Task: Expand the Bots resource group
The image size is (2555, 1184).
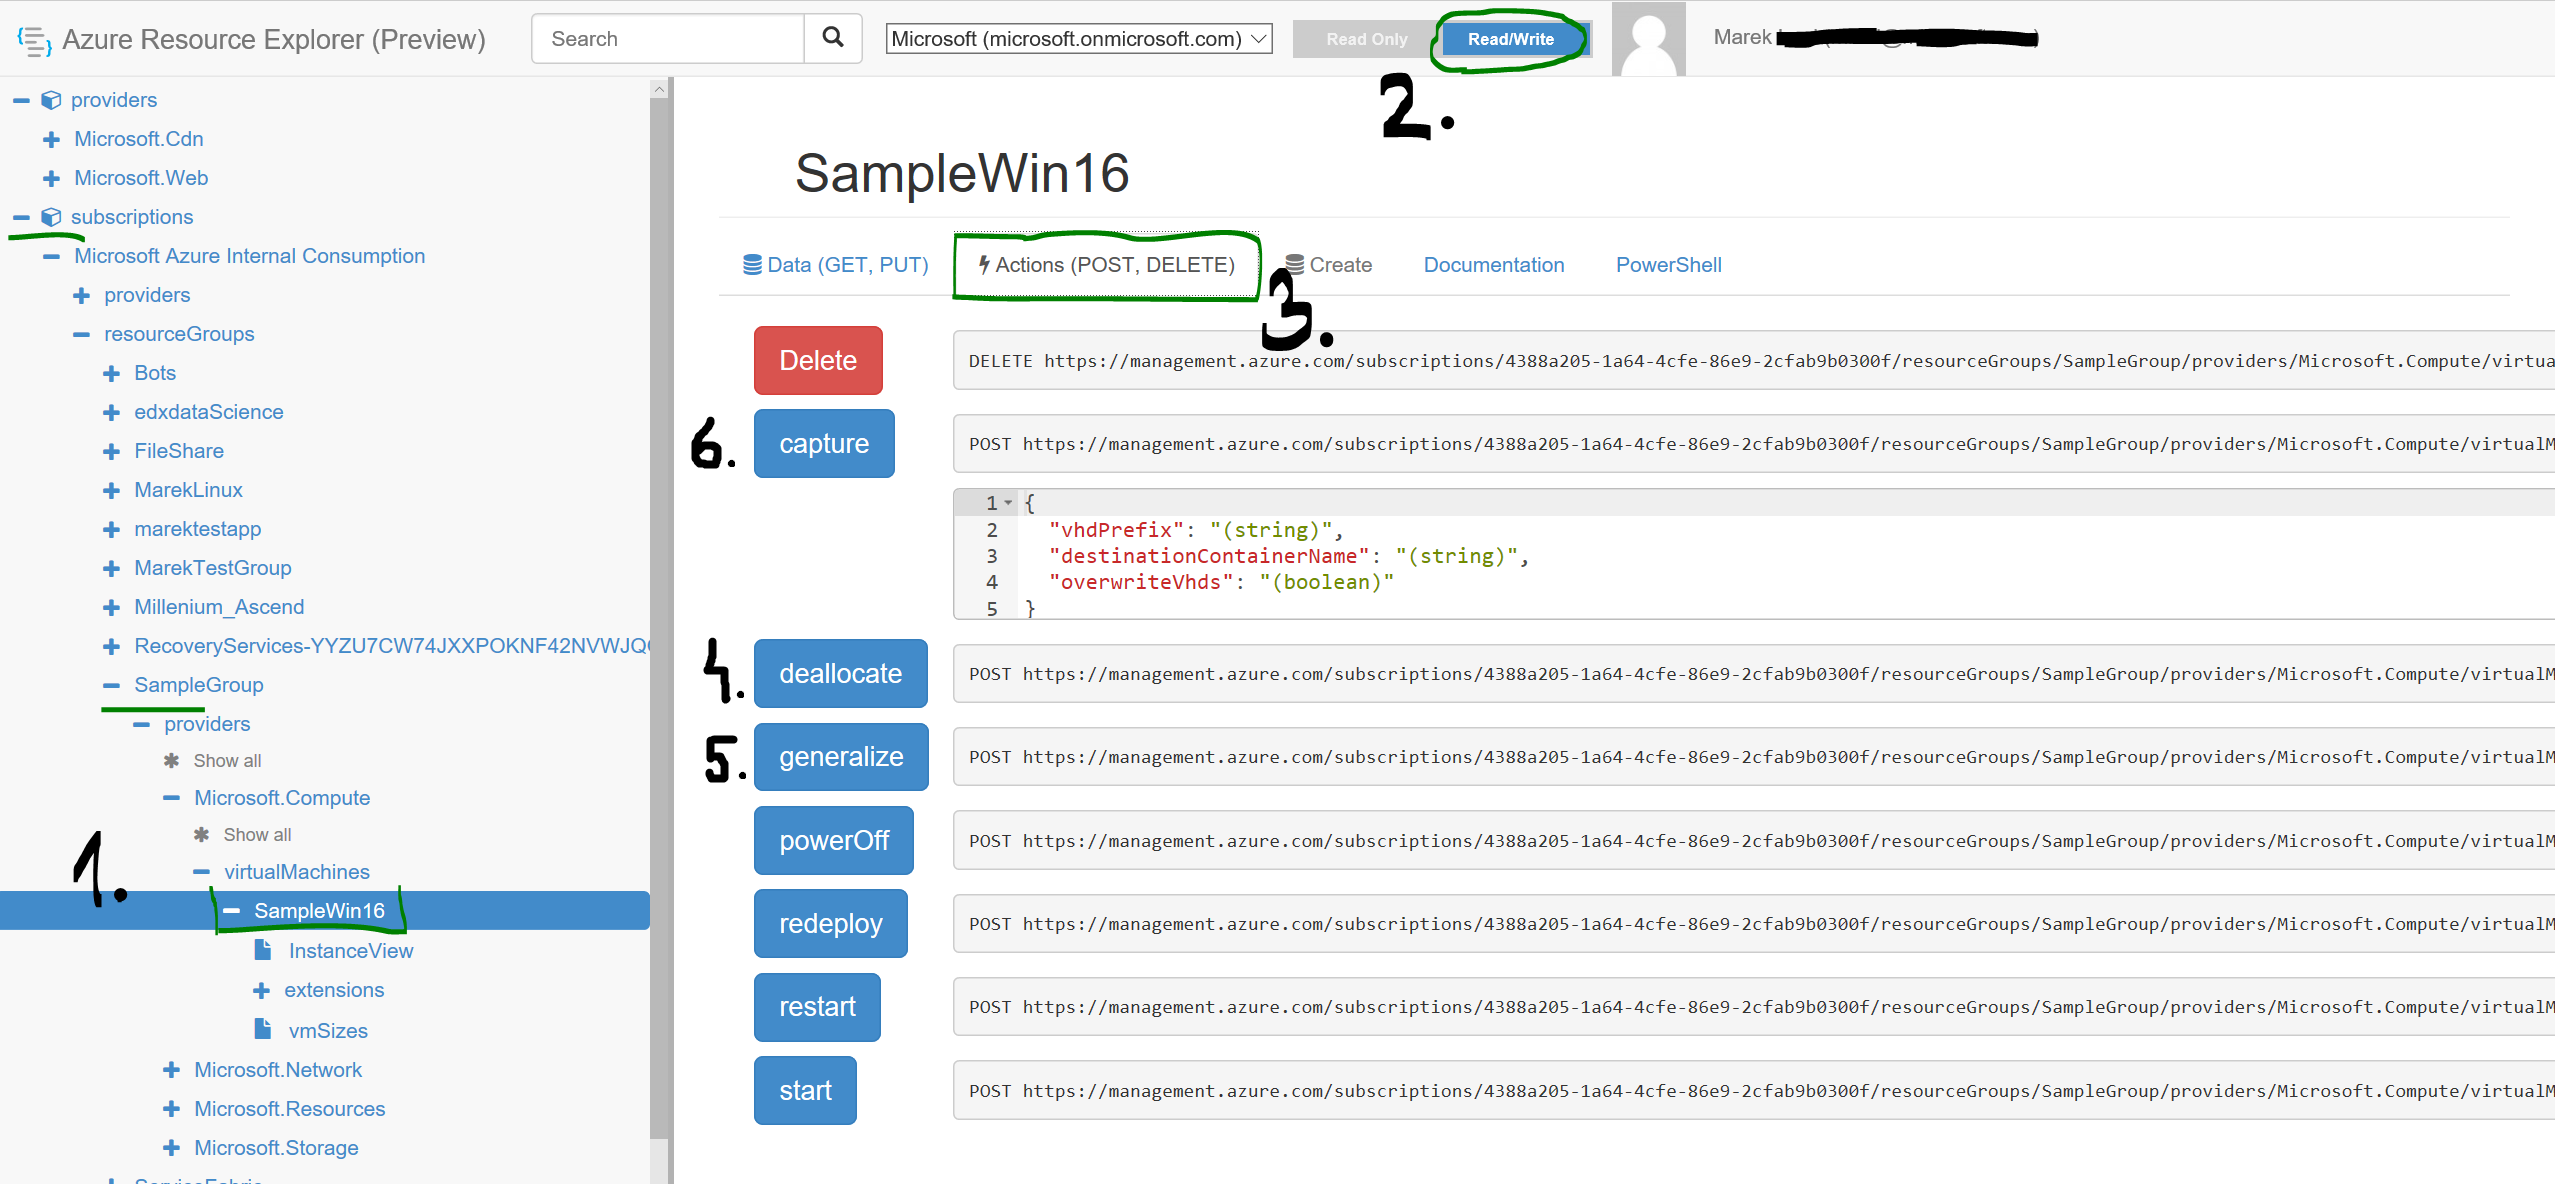Action: (x=112, y=373)
